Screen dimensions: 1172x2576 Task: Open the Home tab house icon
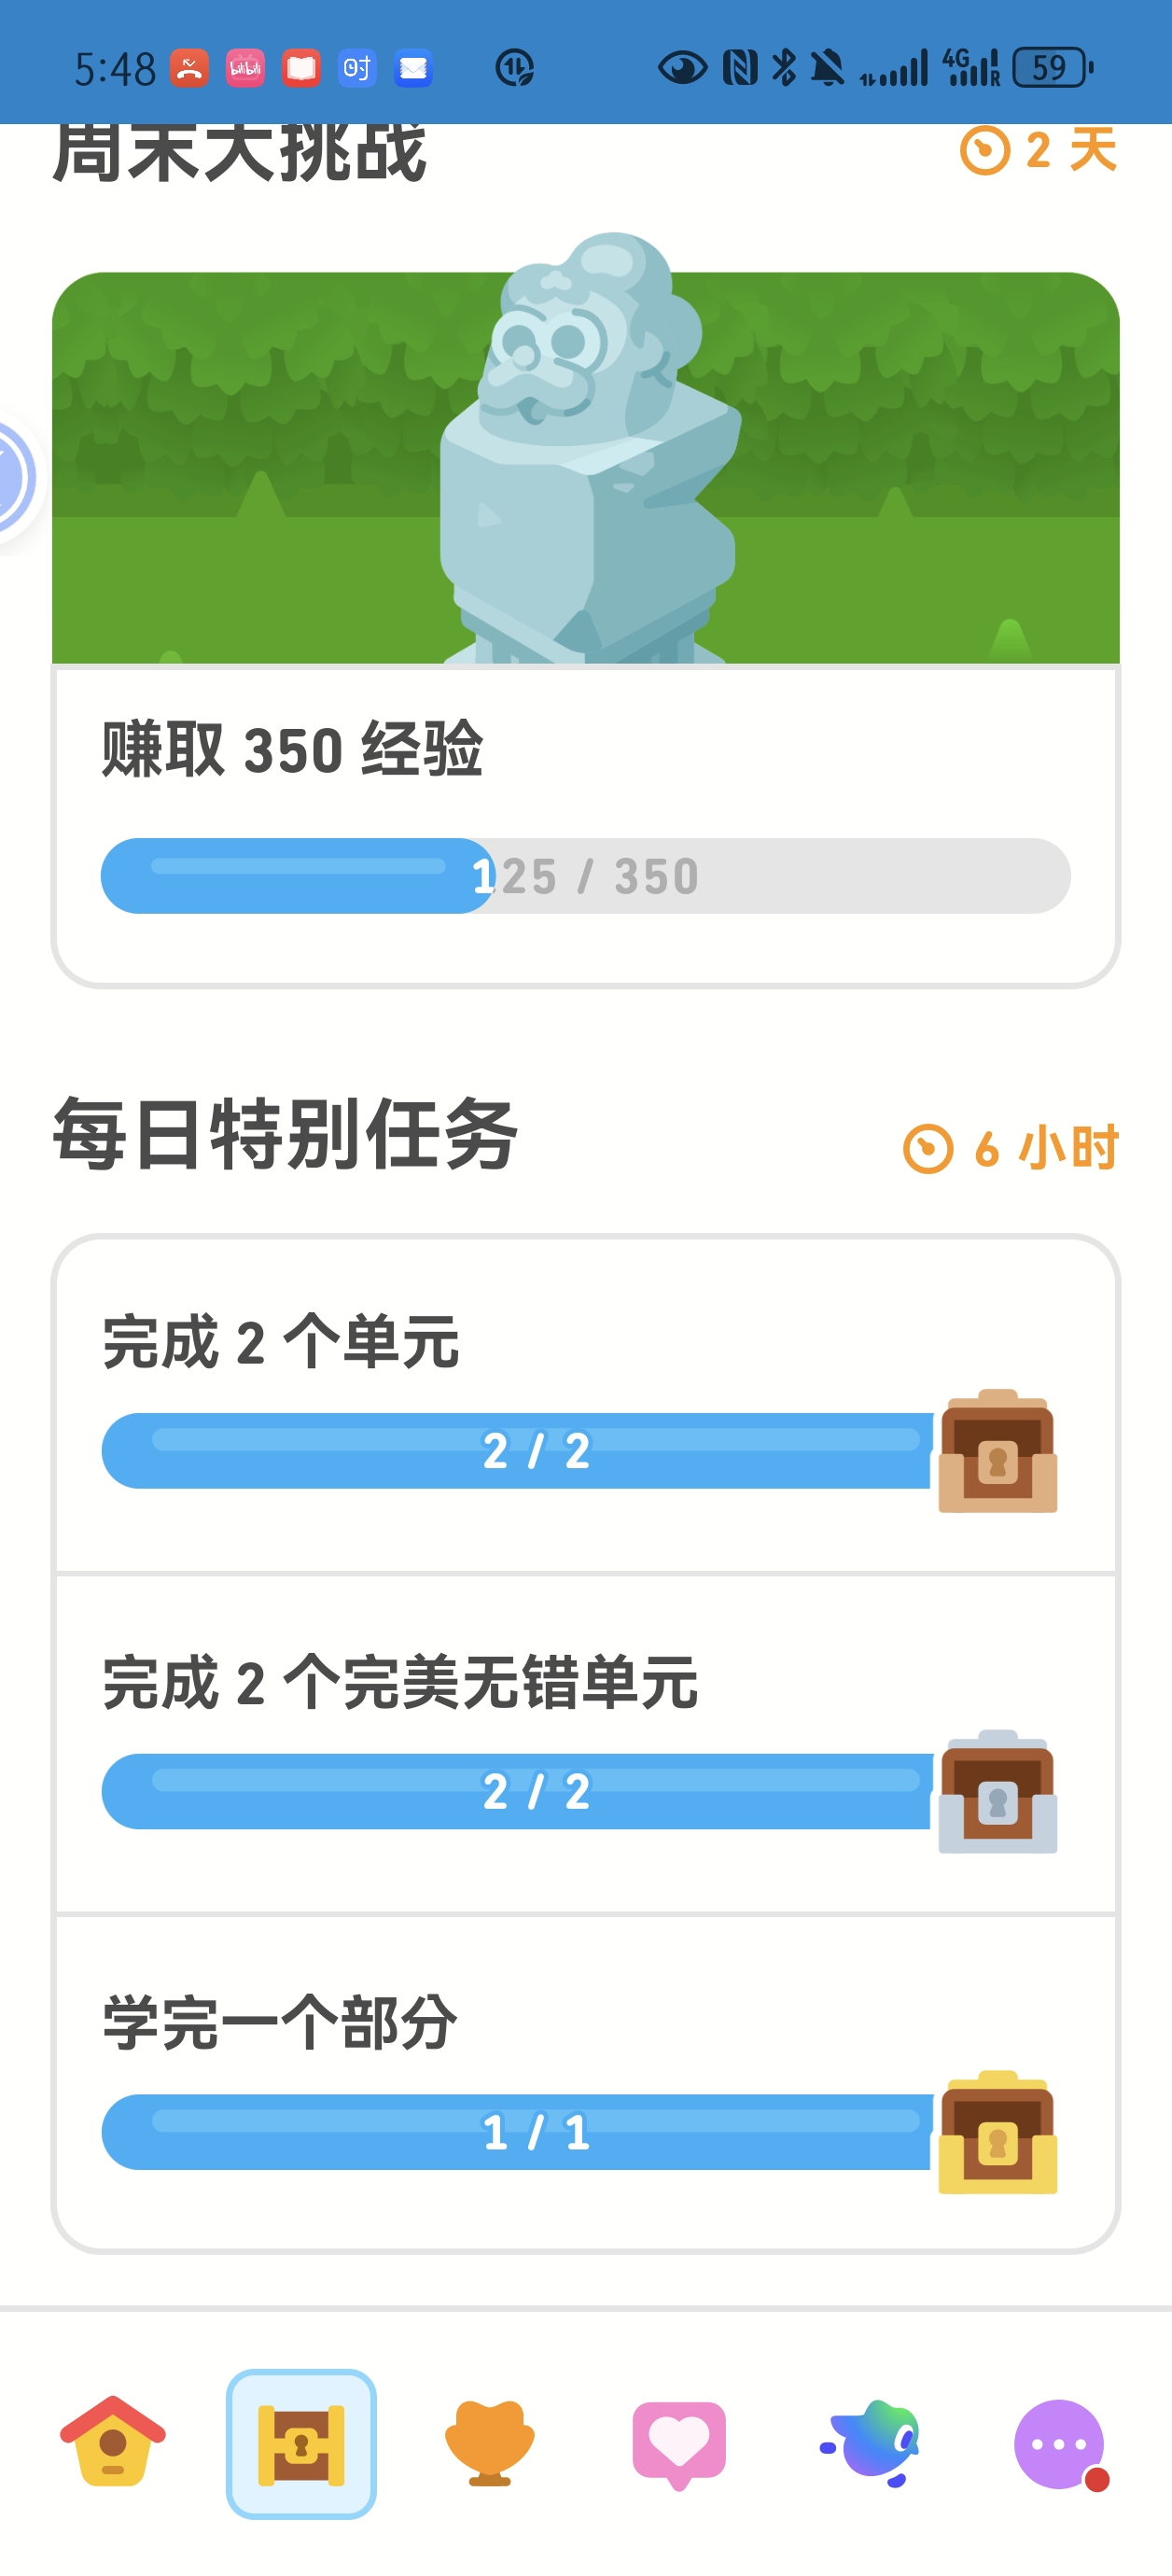pyautogui.click(x=113, y=2442)
